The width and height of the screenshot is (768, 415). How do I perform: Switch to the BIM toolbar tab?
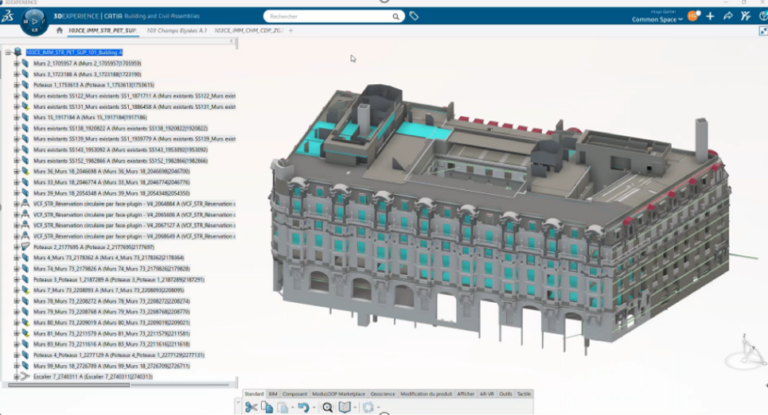coord(273,394)
